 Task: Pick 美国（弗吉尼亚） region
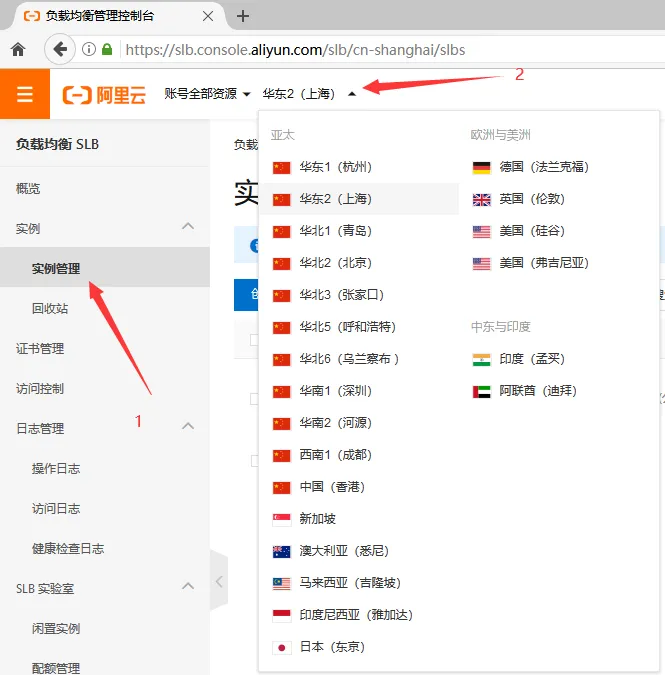tap(559, 263)
